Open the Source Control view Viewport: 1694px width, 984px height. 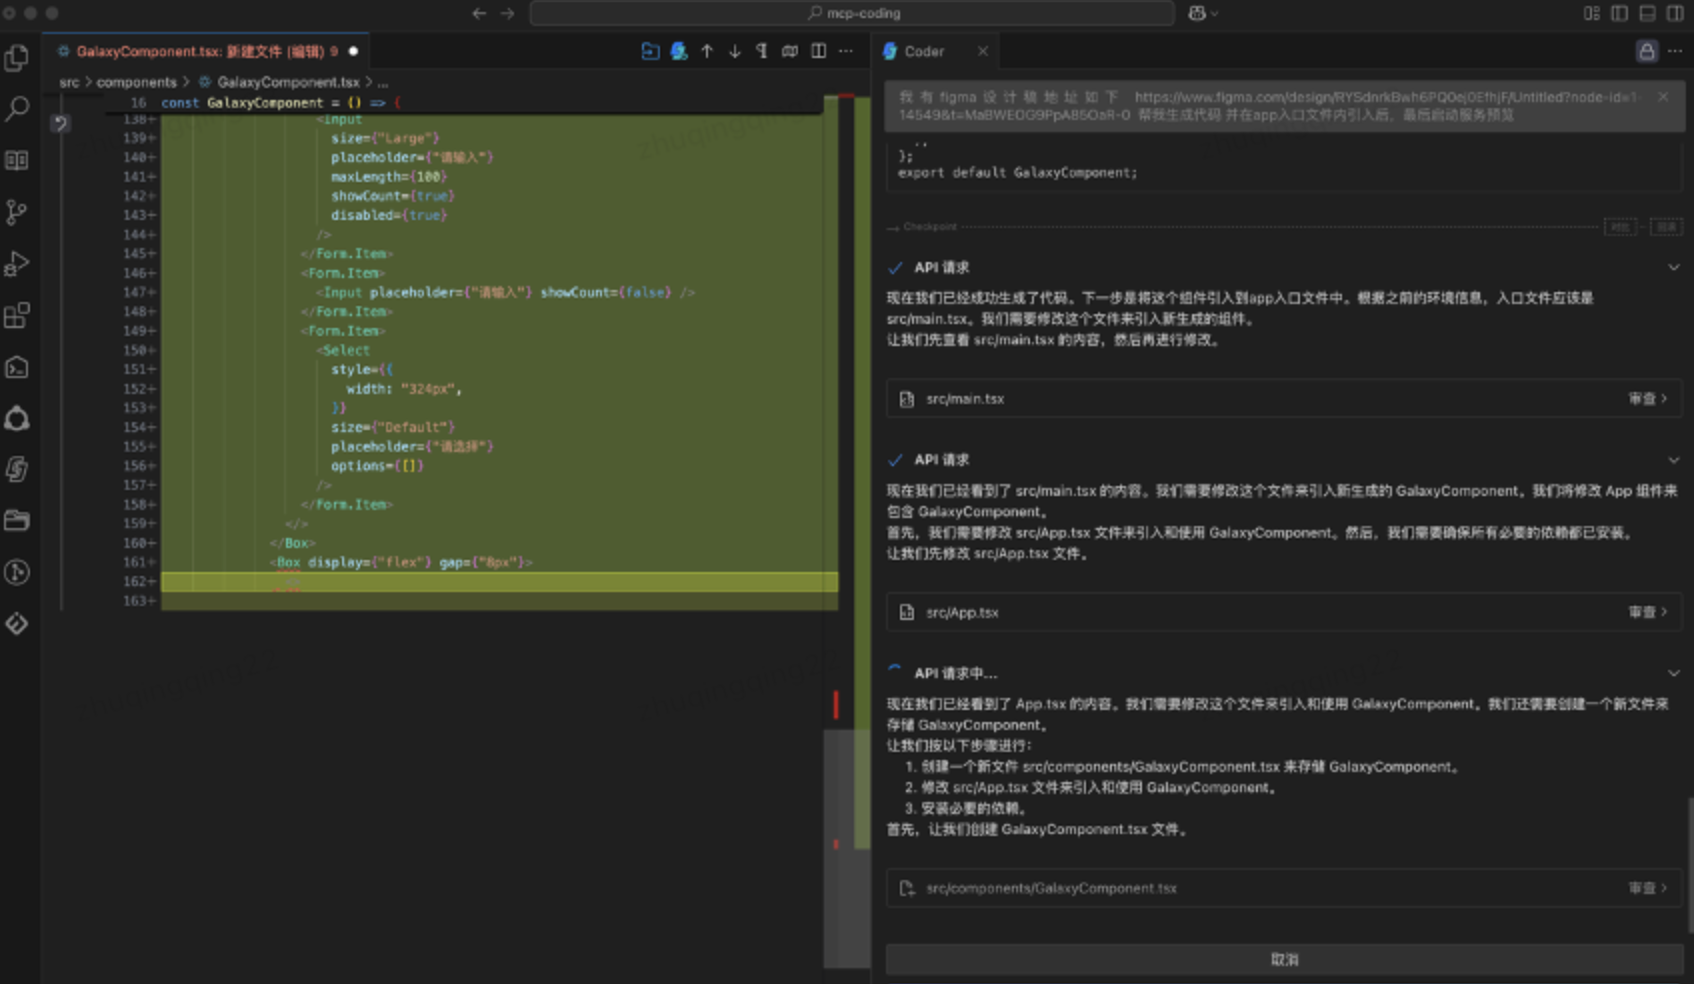coord(17,212)
